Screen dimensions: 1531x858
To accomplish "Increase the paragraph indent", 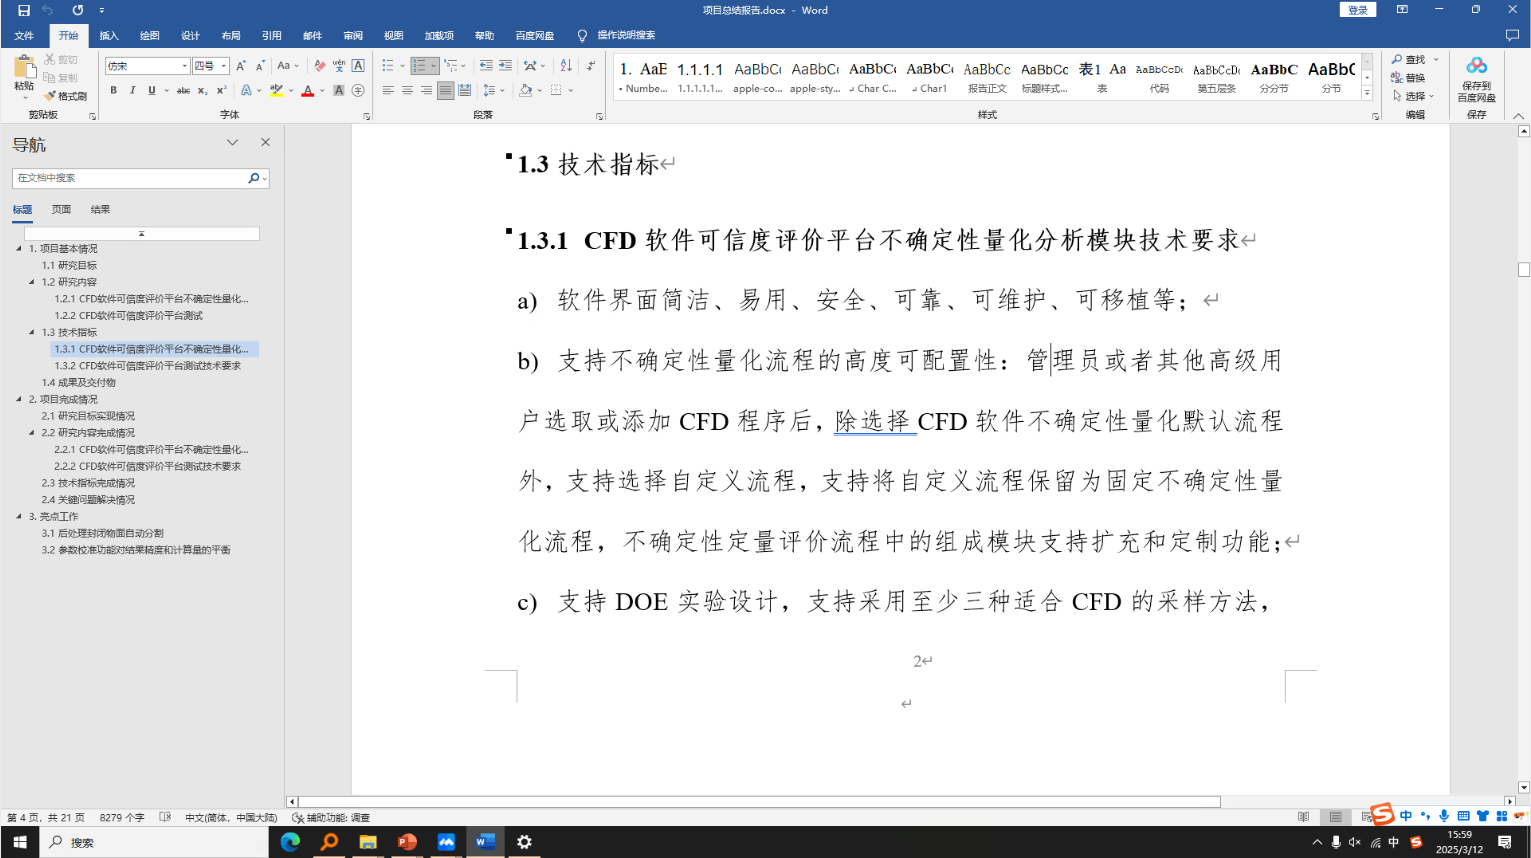I will 505,66.
